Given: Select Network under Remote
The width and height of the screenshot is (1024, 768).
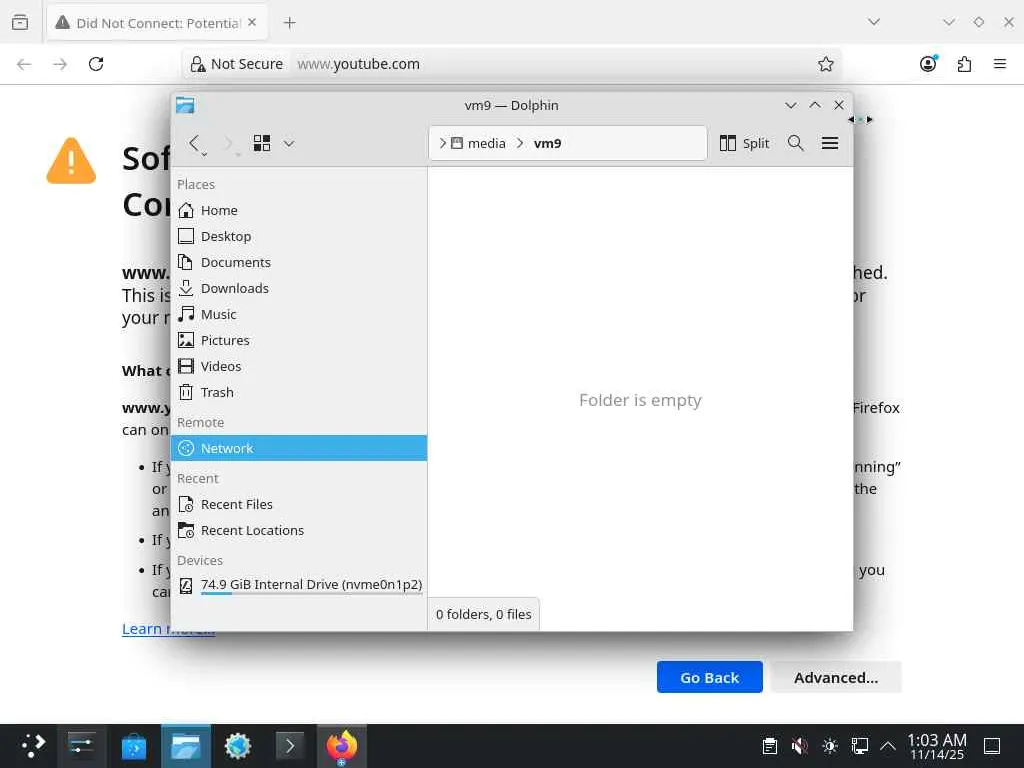Looking at the screenshot, I should 299,448.
